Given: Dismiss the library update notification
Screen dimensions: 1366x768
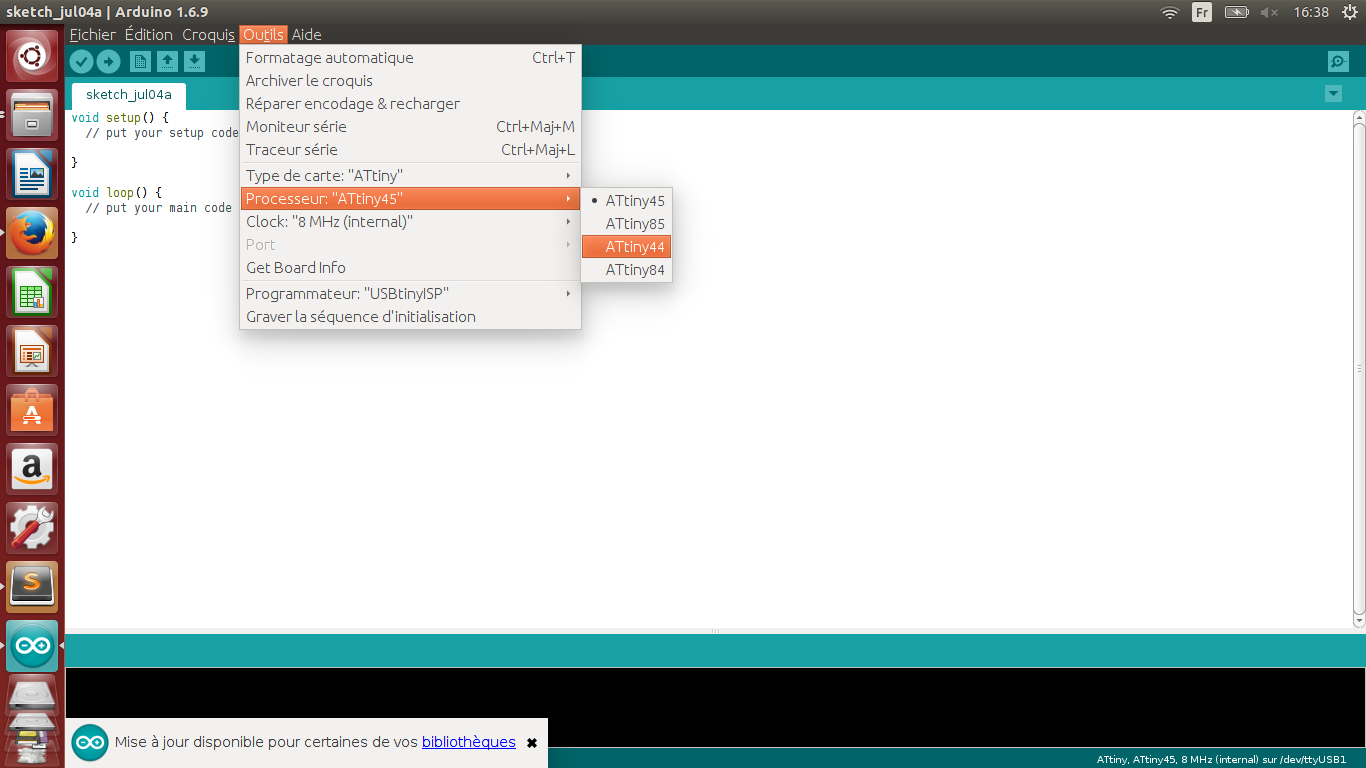Looking at the screenshot, I should 532,743.
